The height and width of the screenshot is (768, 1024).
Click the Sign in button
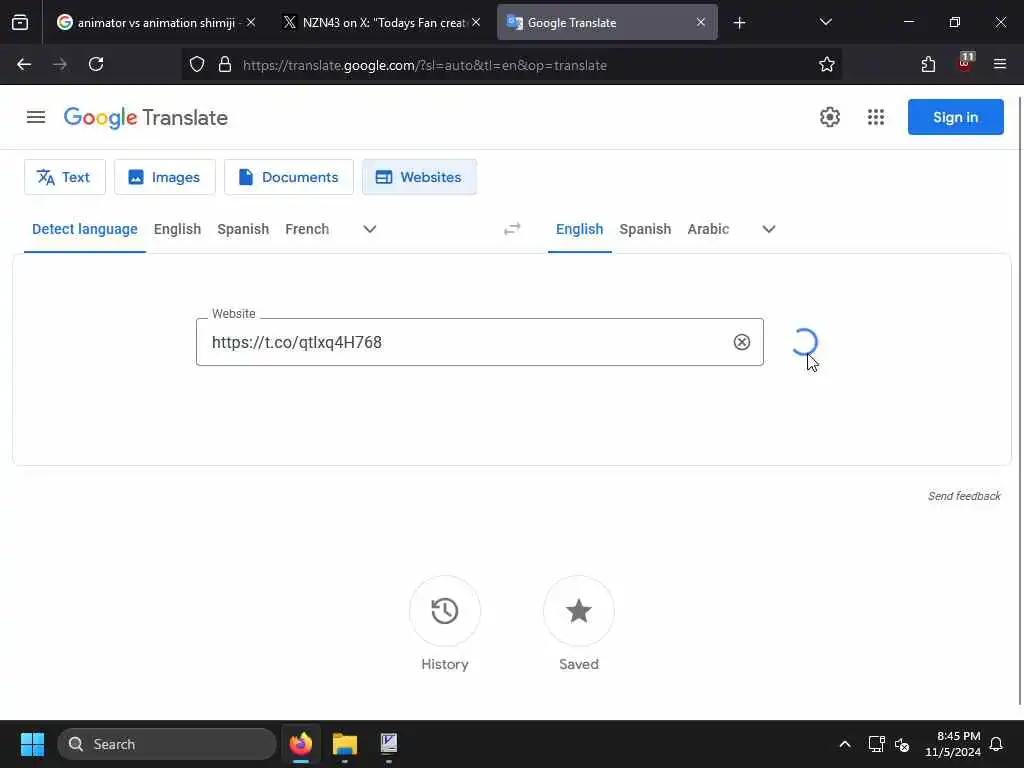tap(955, 117)
